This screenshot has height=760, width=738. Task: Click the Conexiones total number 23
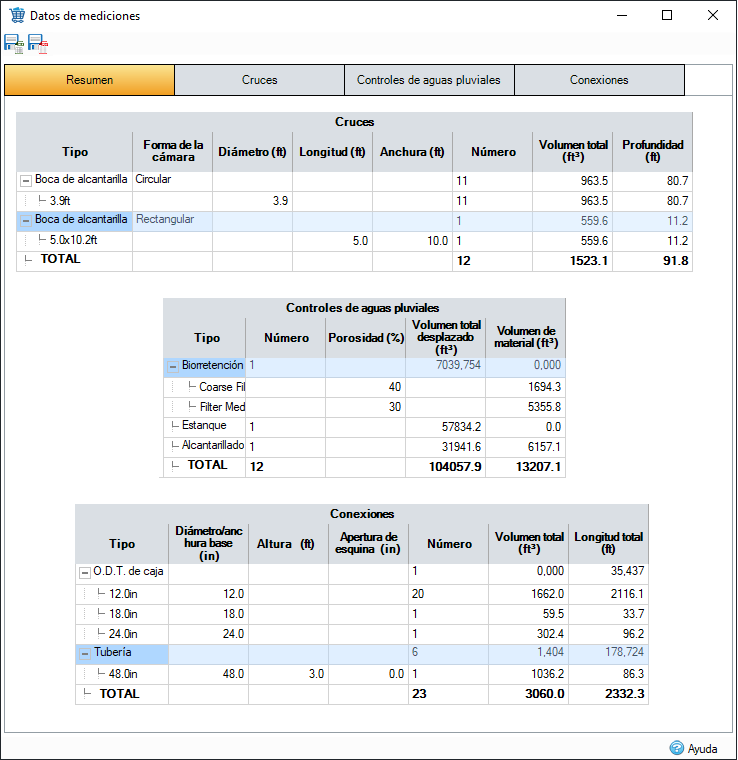[449, 694]
